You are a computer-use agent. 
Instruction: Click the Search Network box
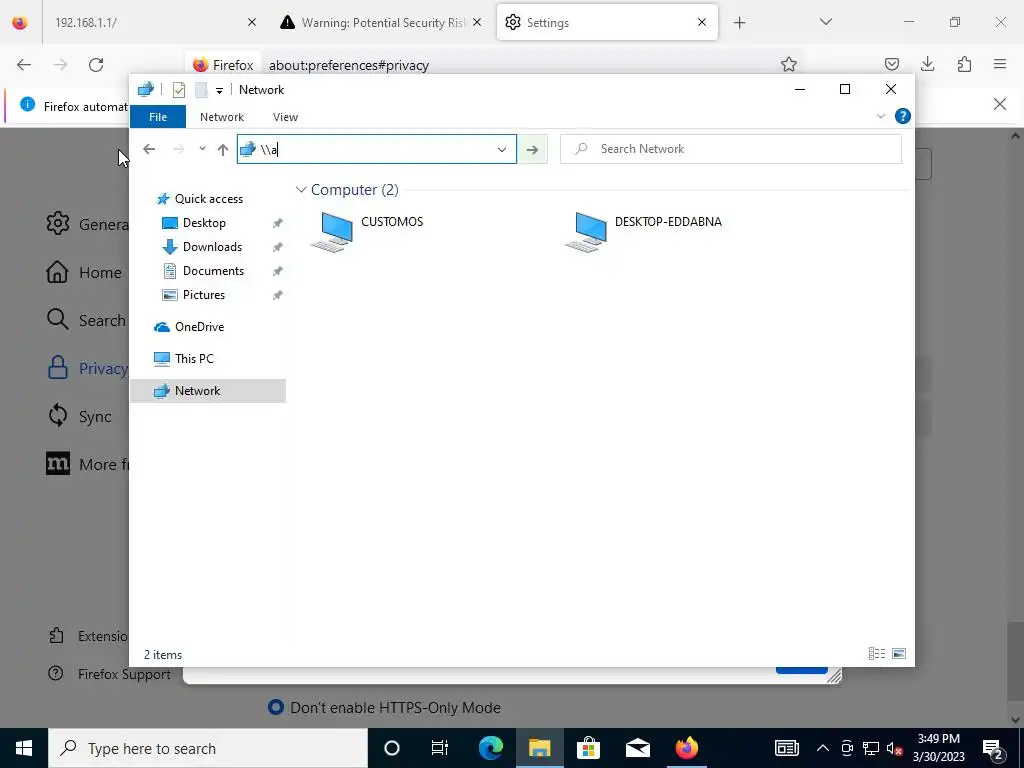tap(731, 150)
